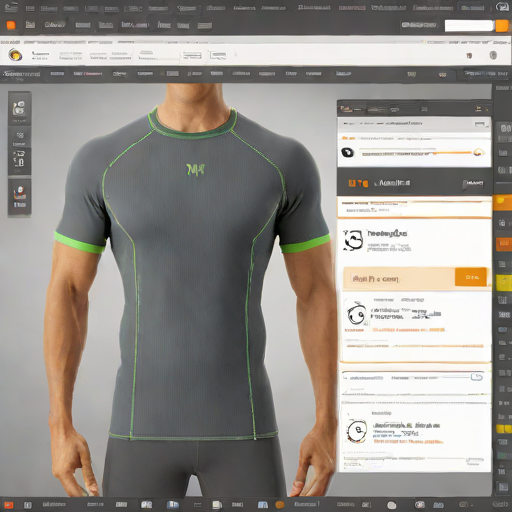Click the white search field at top right
The image size is (512, 512).
pos(469,26)
